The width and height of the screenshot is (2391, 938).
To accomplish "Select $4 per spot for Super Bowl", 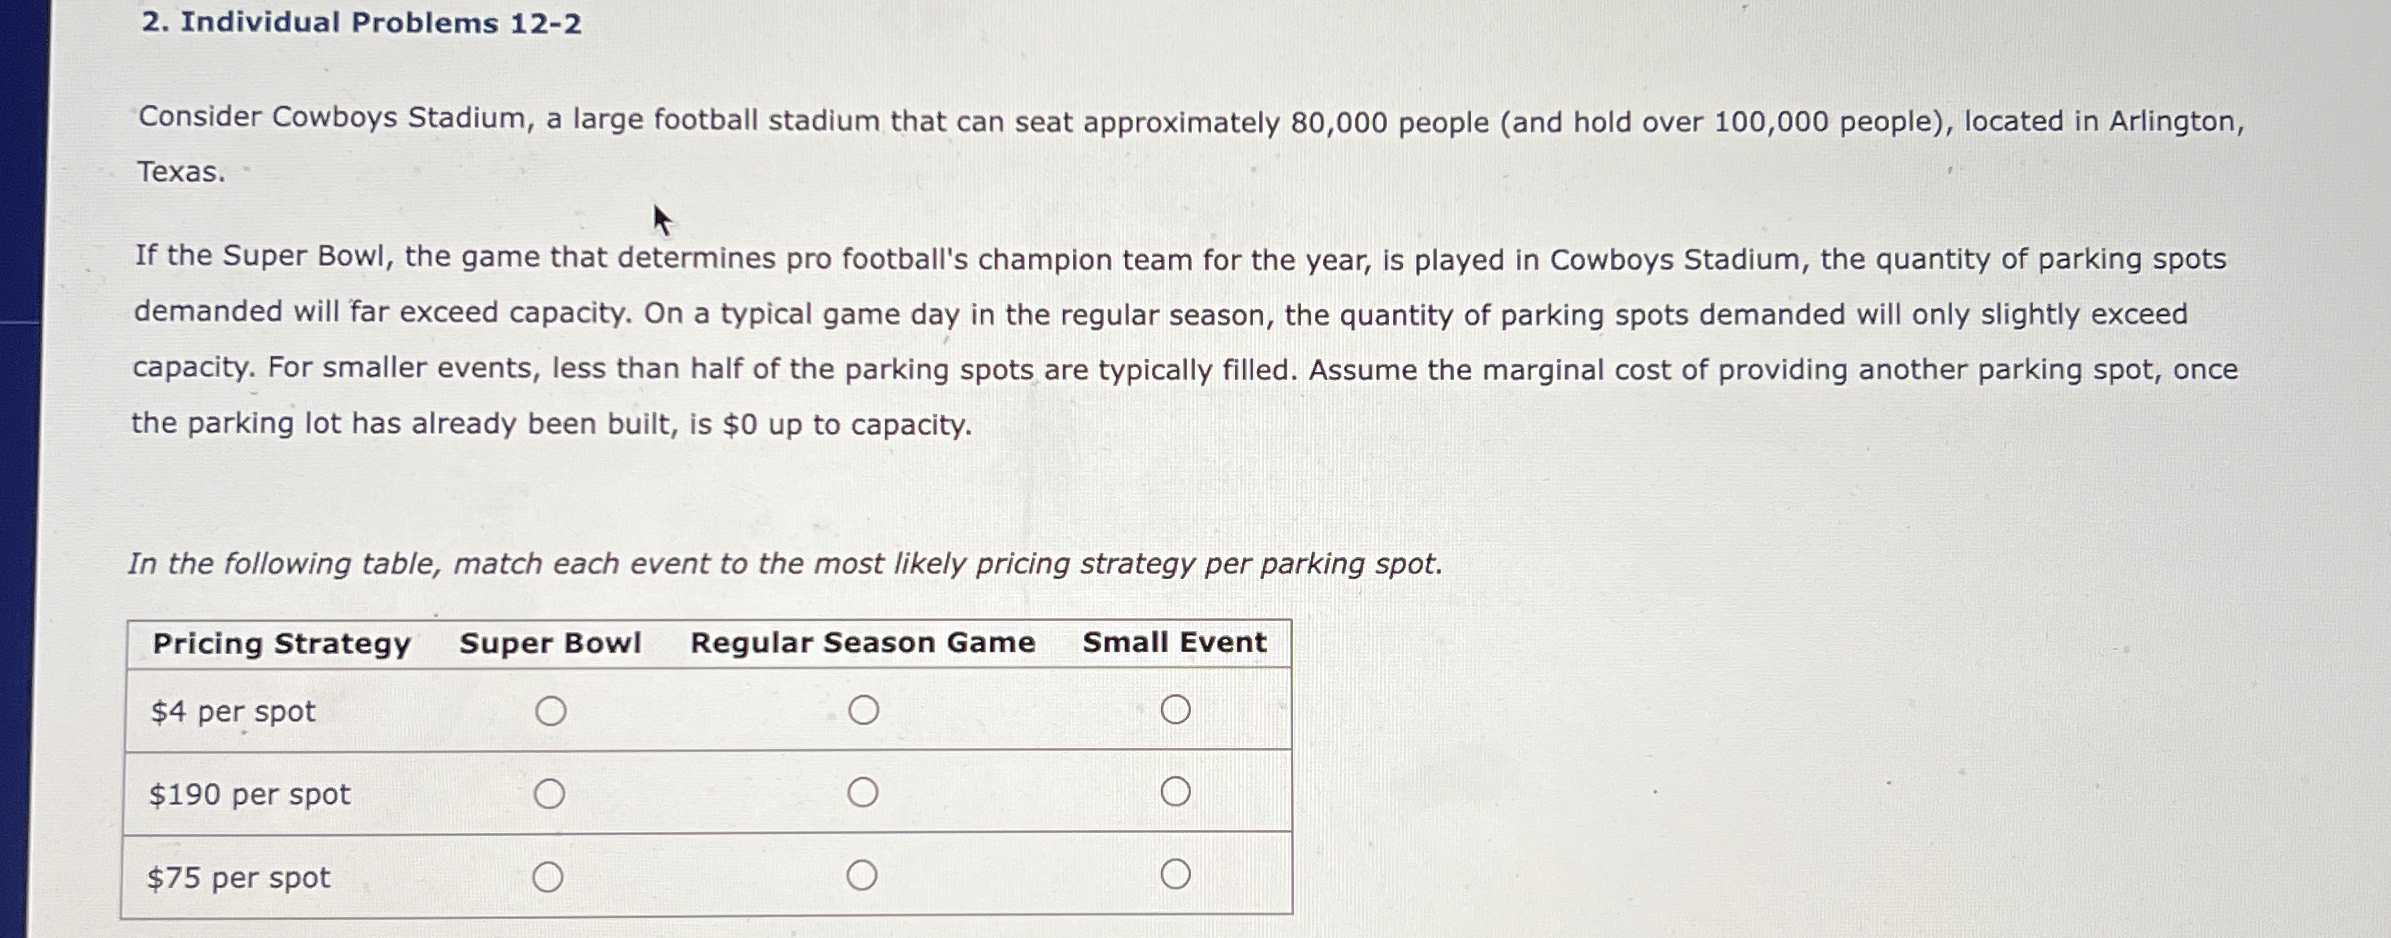I will (548, 711).
